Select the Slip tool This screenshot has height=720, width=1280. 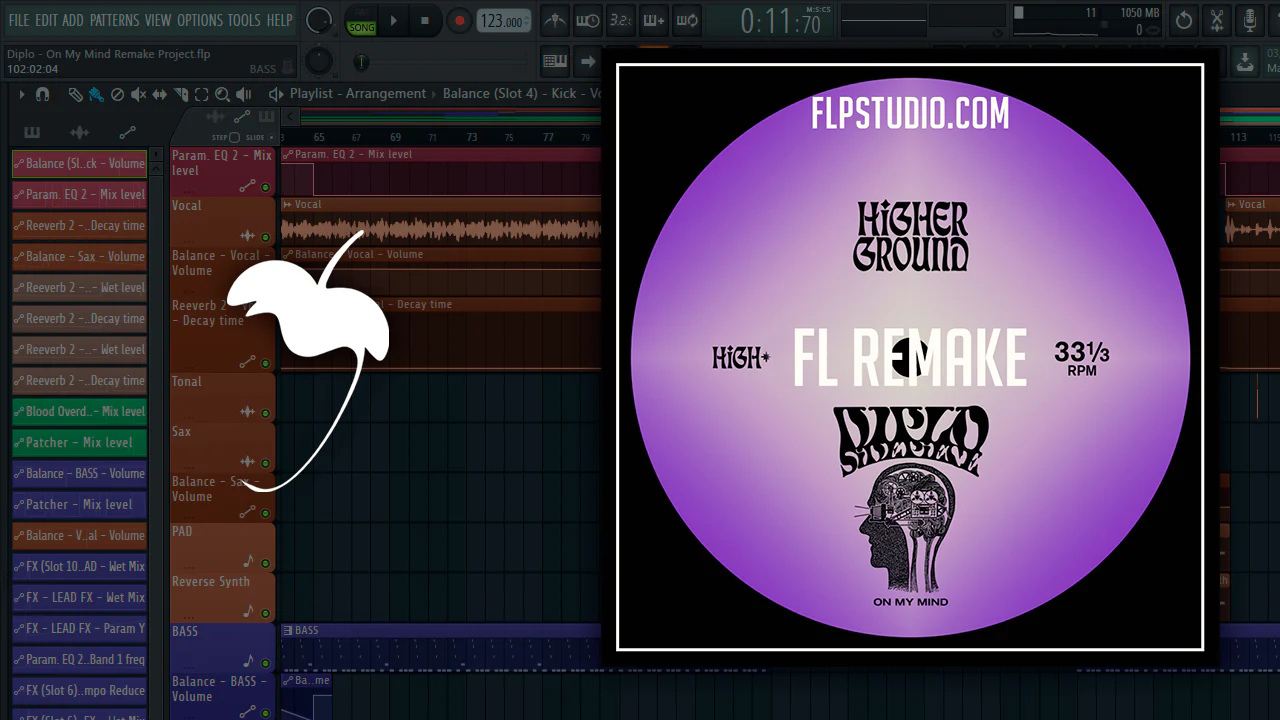(x=160, y=94)
